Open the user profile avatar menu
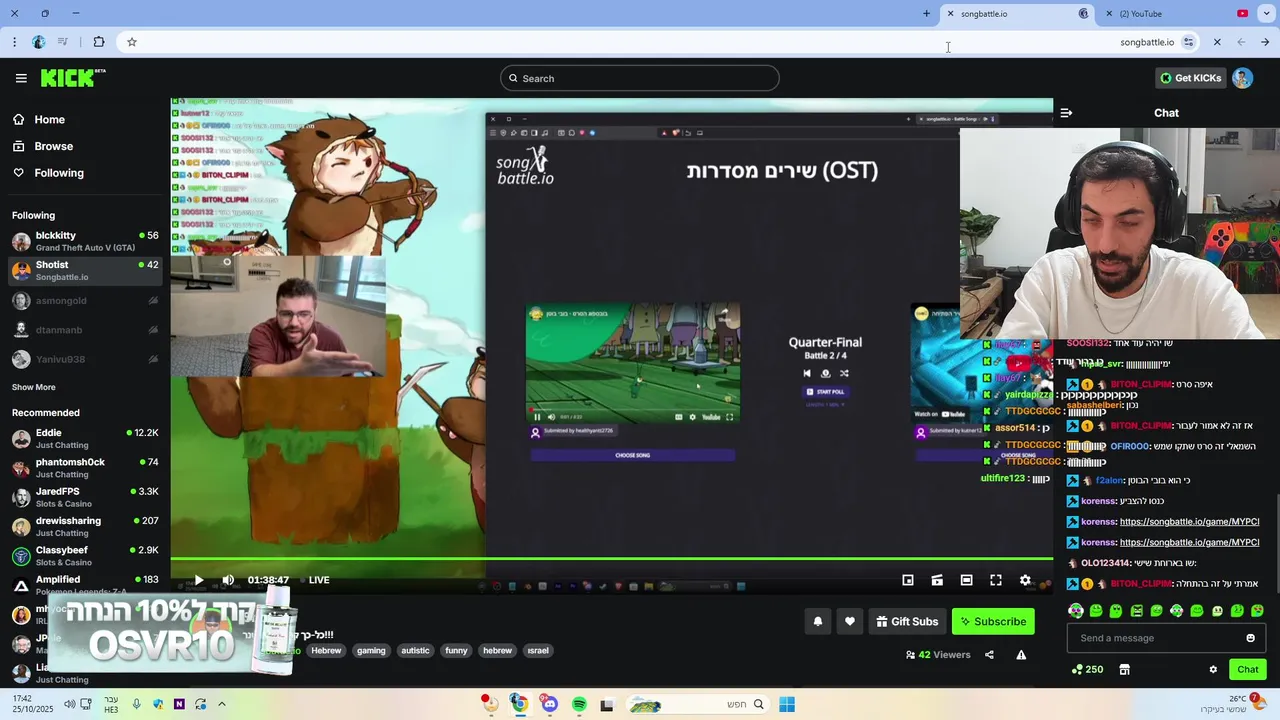This screenshot has width=1280, height=720. point(1242,78)
